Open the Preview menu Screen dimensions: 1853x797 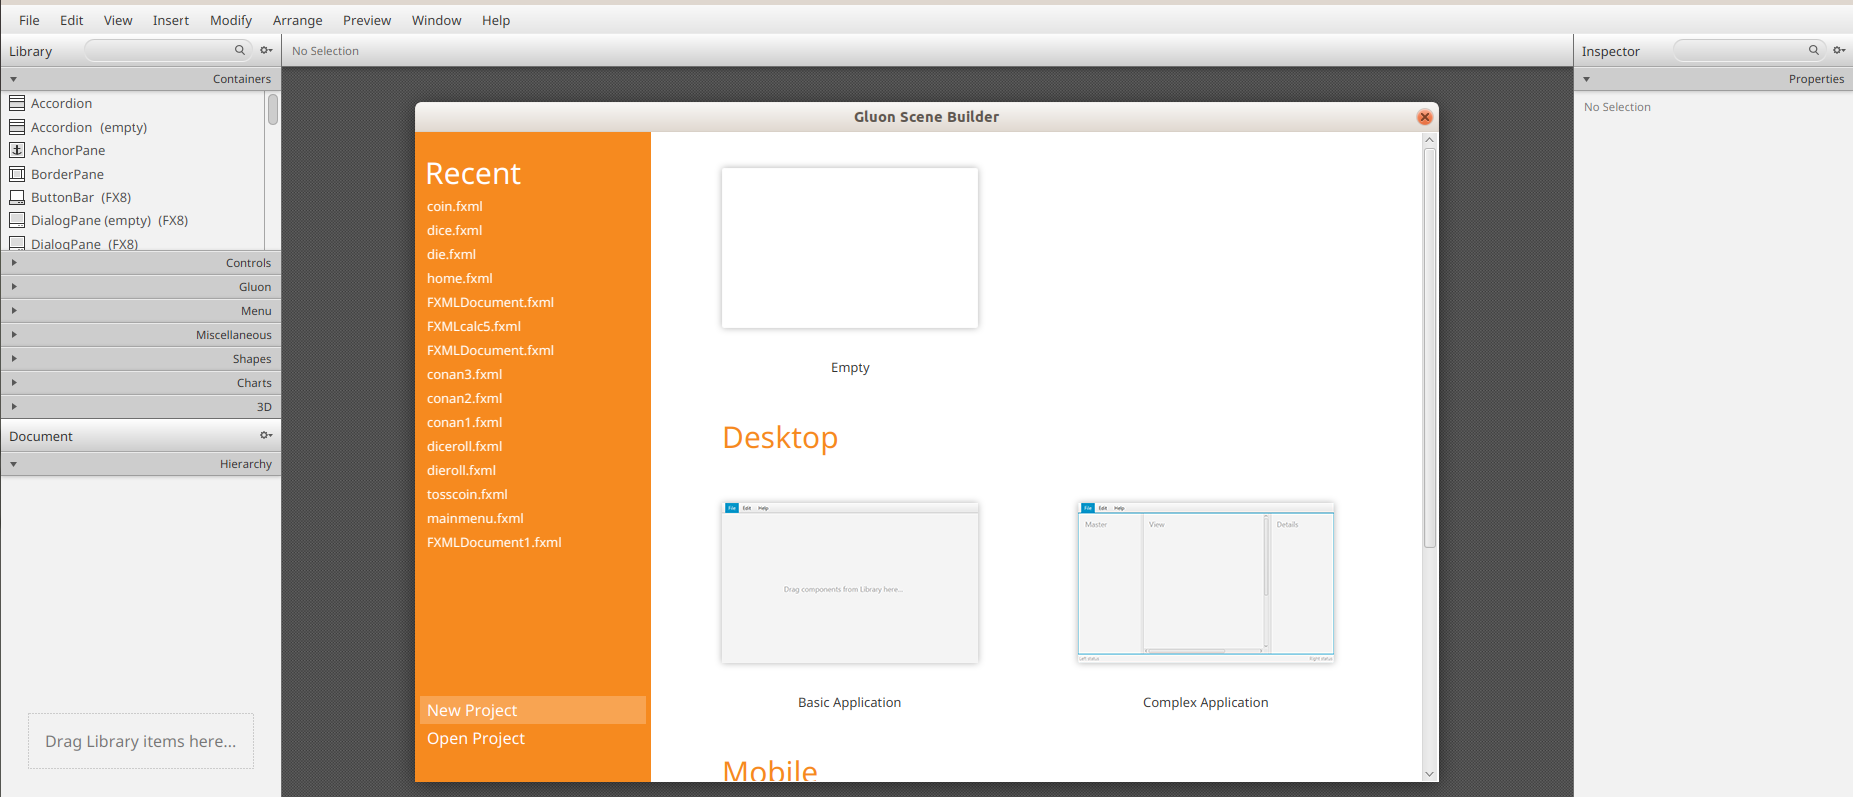366,20
